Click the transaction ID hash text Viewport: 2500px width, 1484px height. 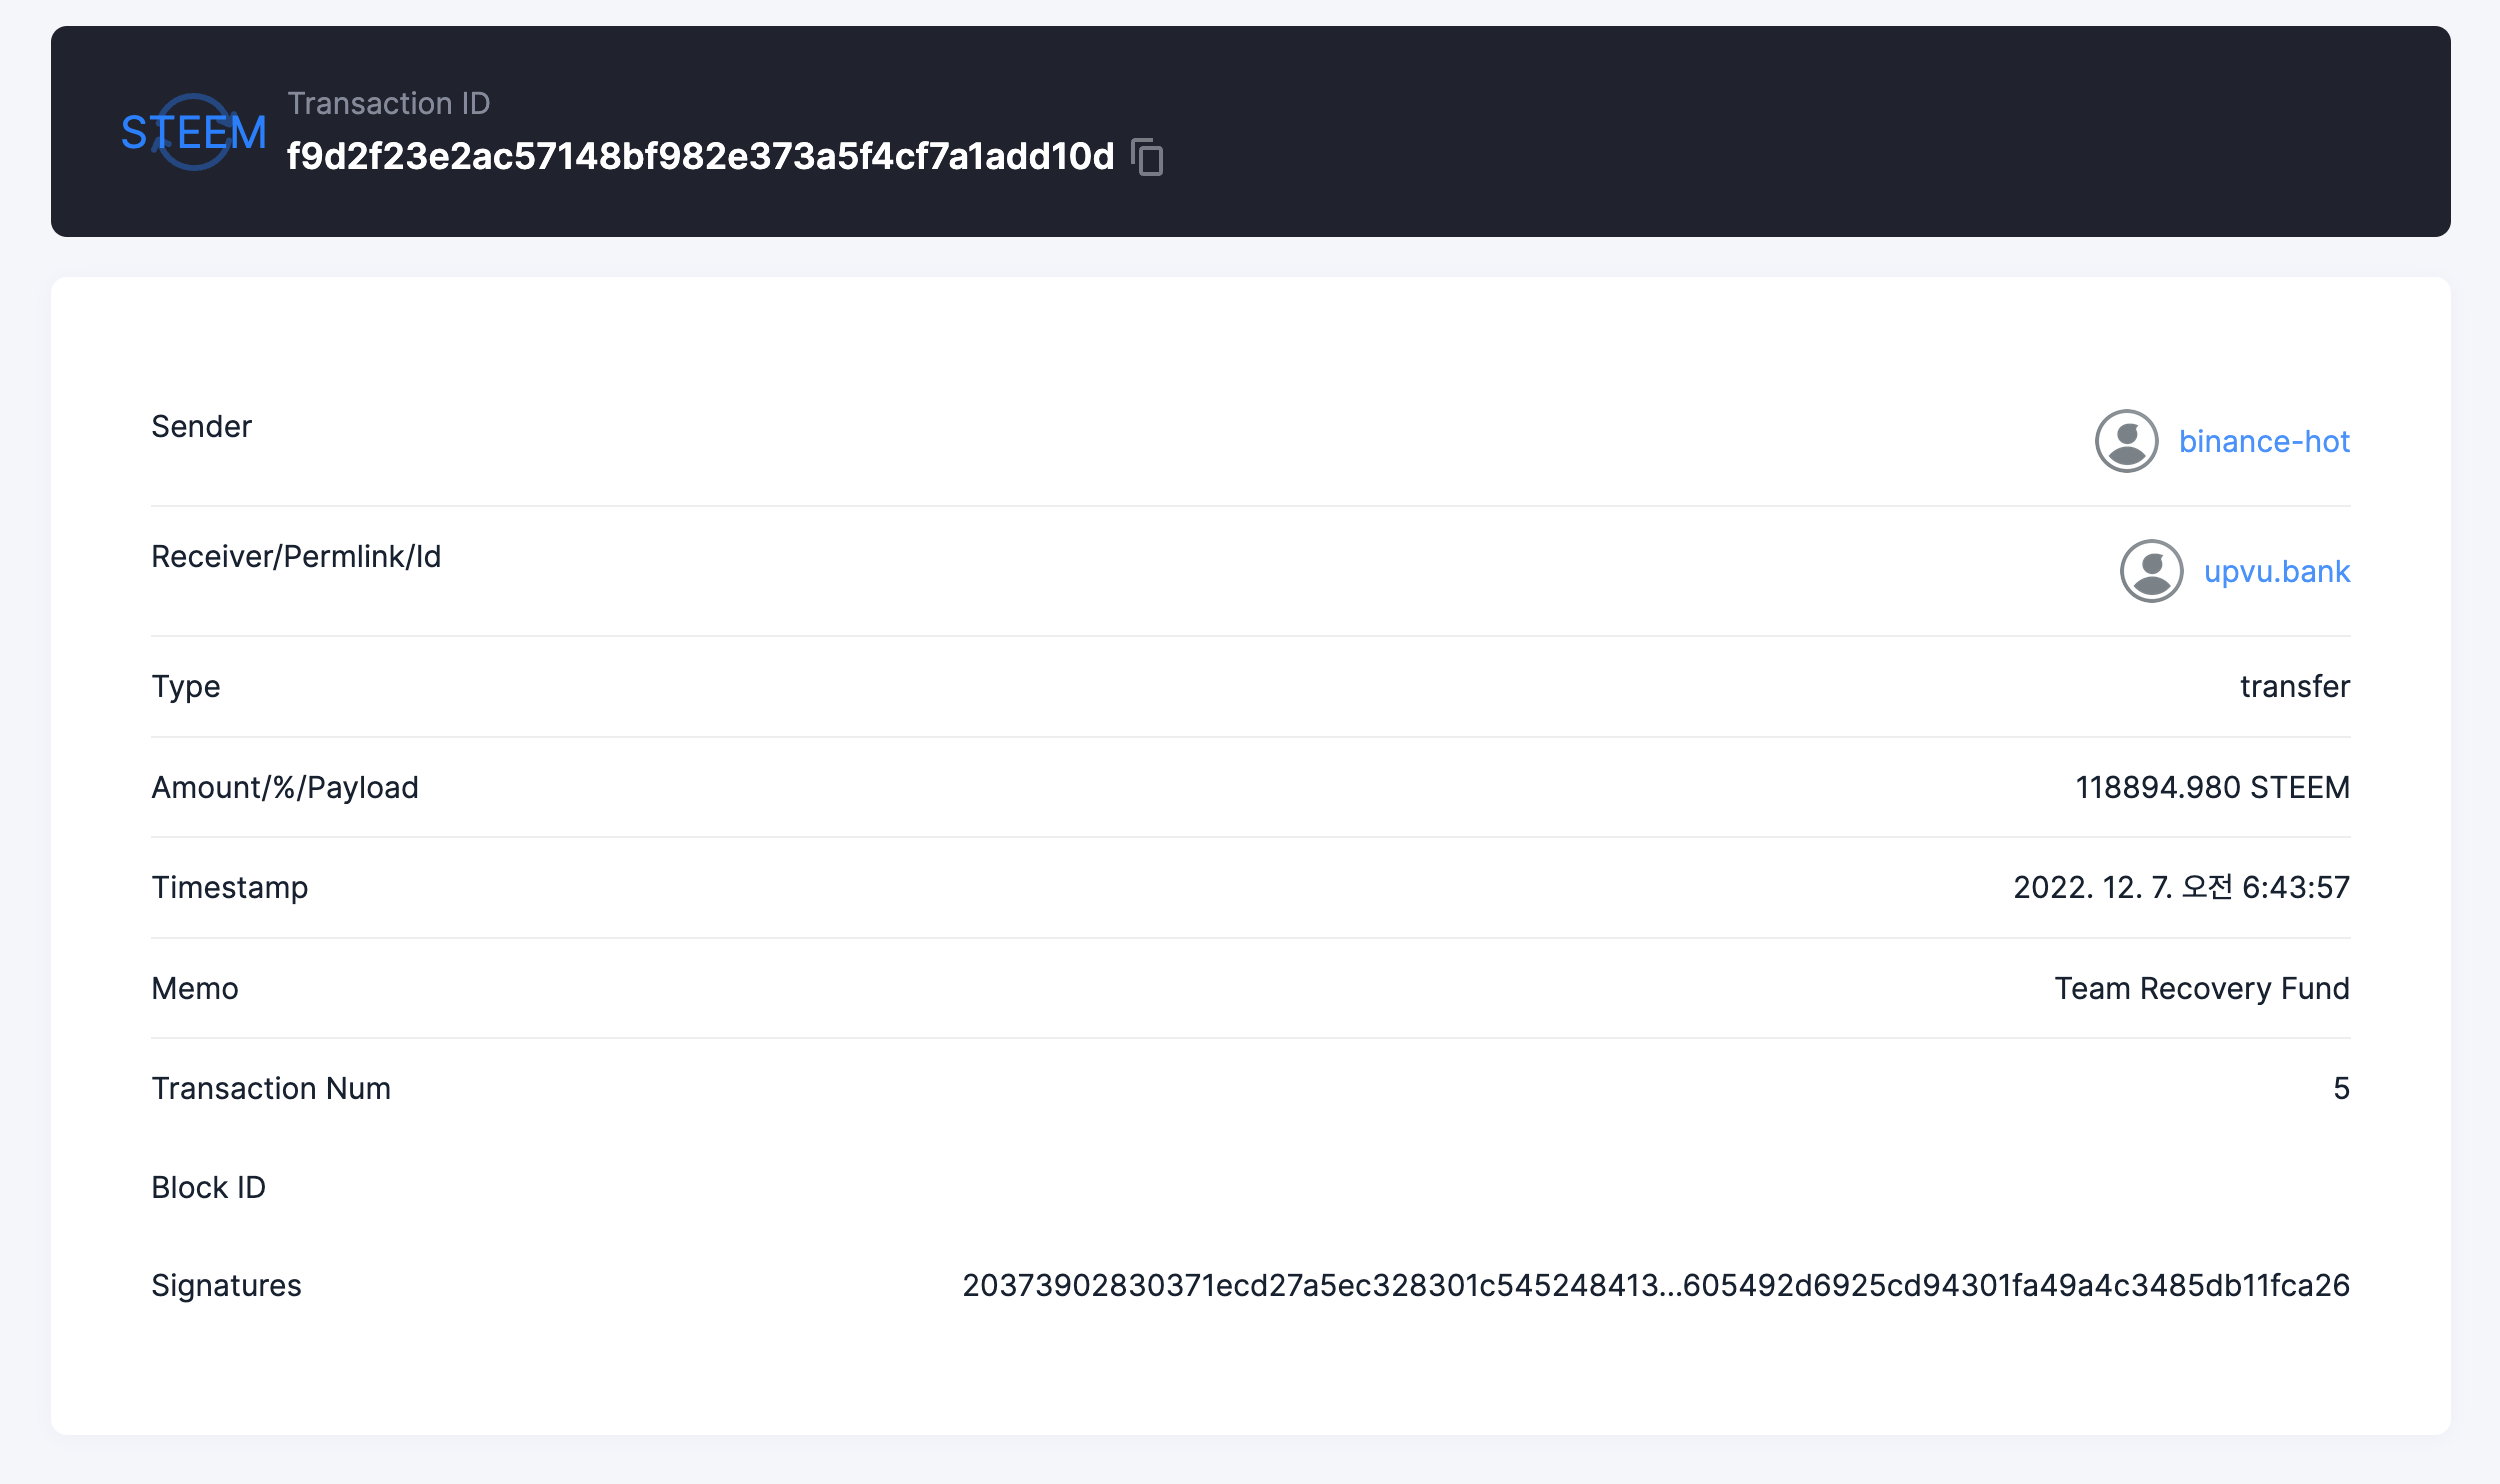(x=700, y=157)
